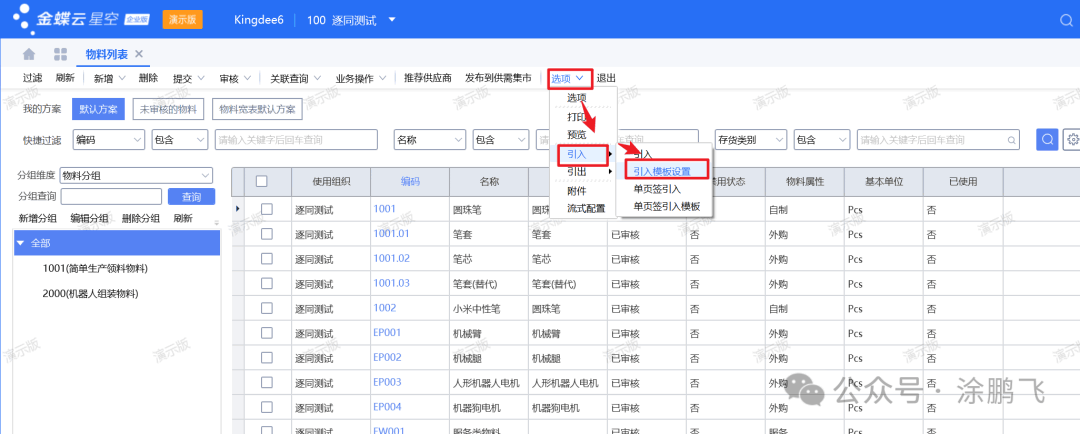Click the 查询 group search button
Viewport: 1080px width, 434px height.
[191, 197]
